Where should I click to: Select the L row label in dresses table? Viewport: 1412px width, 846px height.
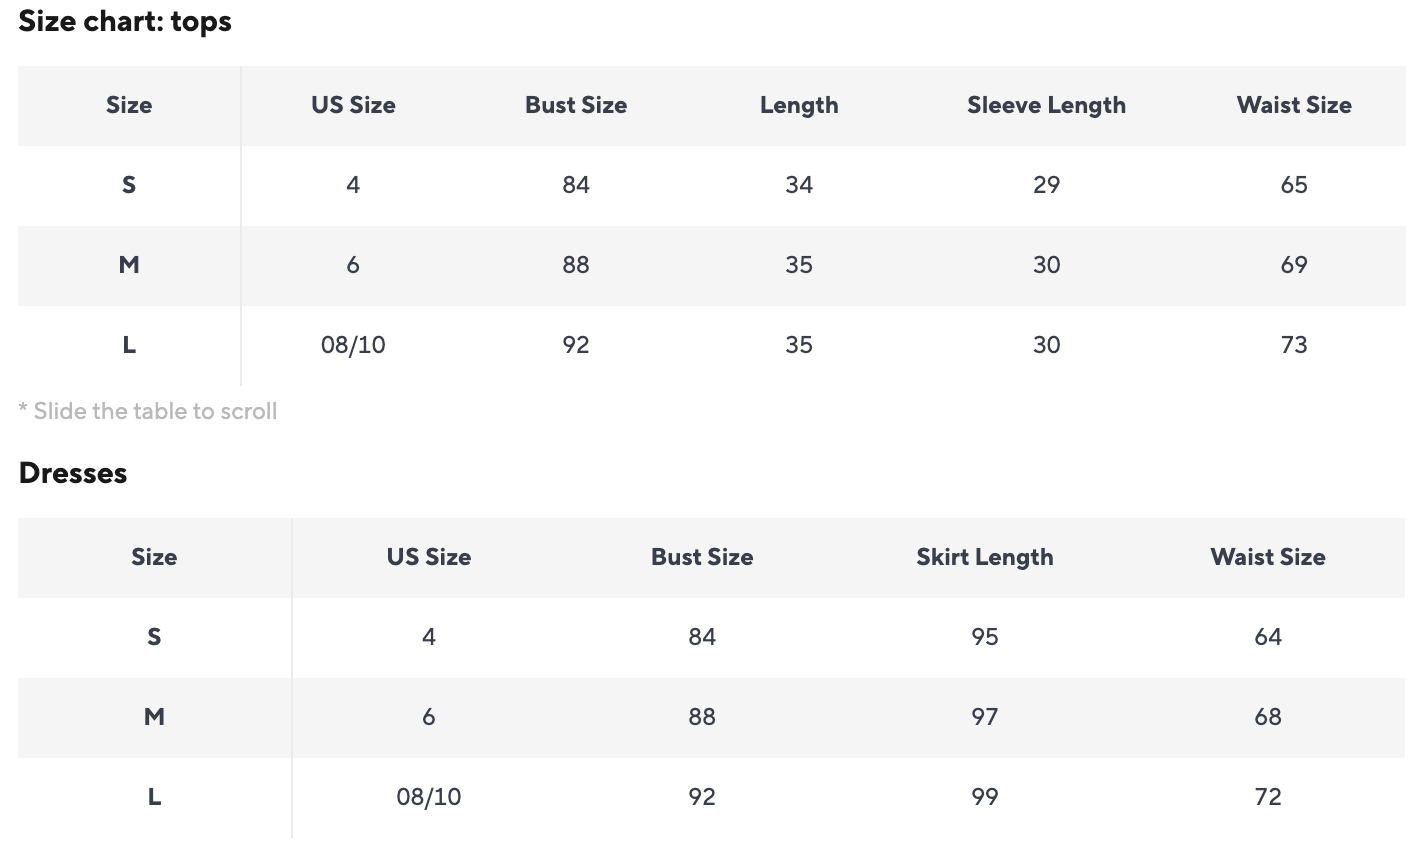154,797
